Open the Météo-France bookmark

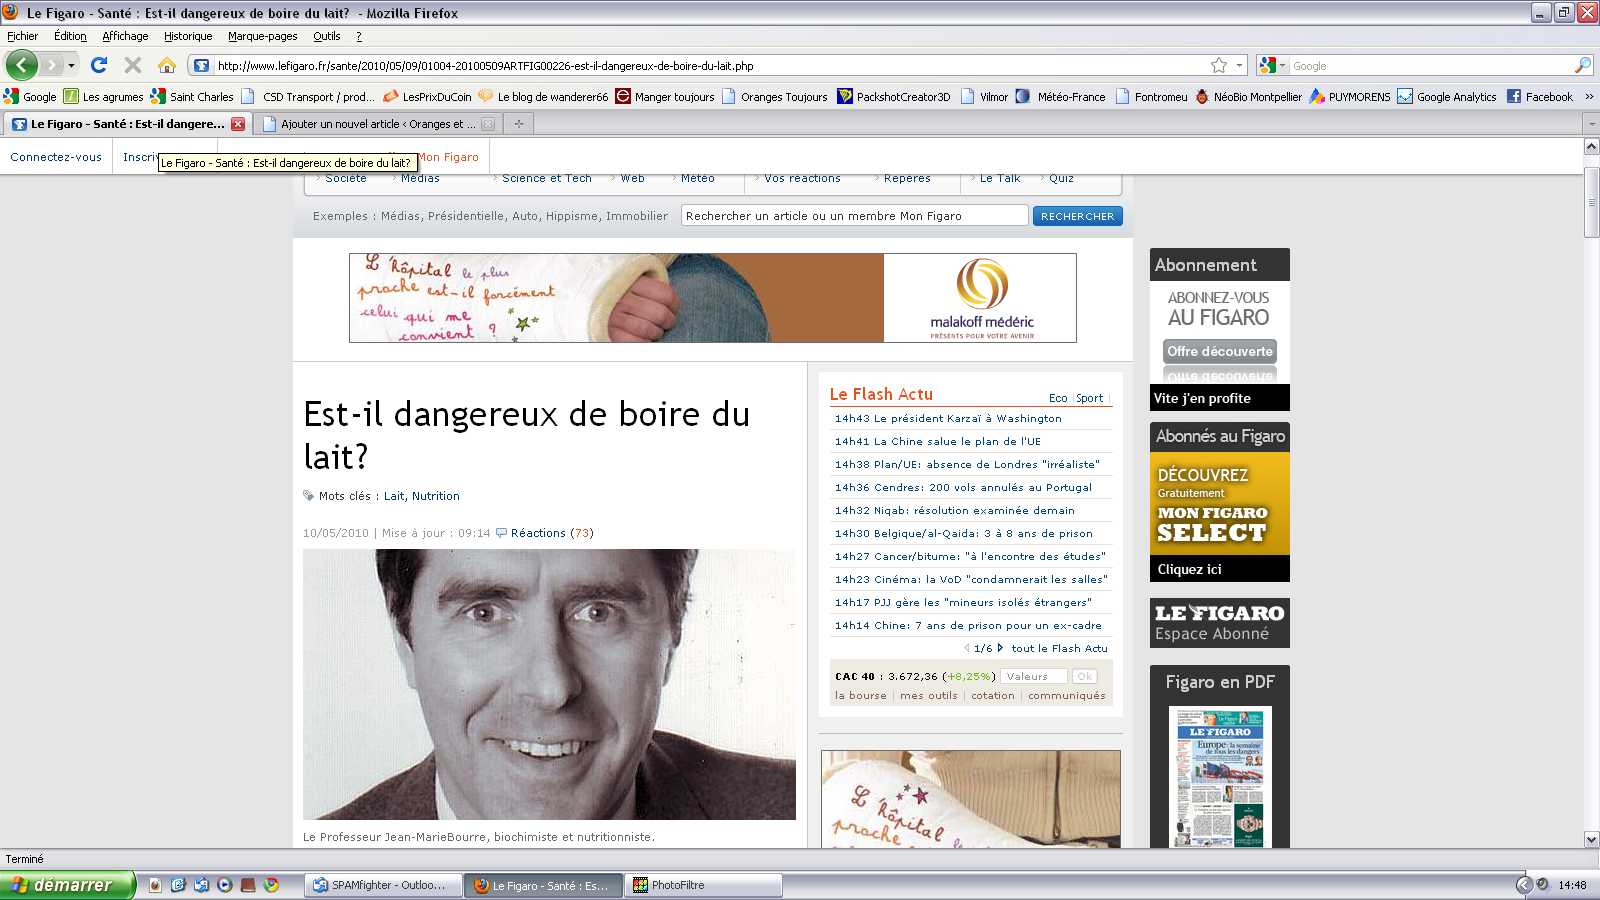pyautogui.click(x=1061, y=97)
